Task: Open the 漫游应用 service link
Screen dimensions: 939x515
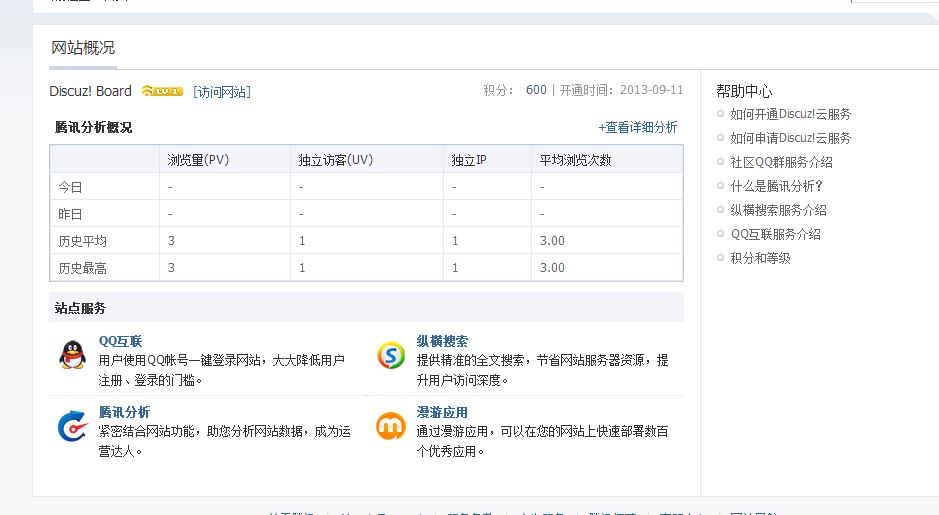Action: (442, 412)
